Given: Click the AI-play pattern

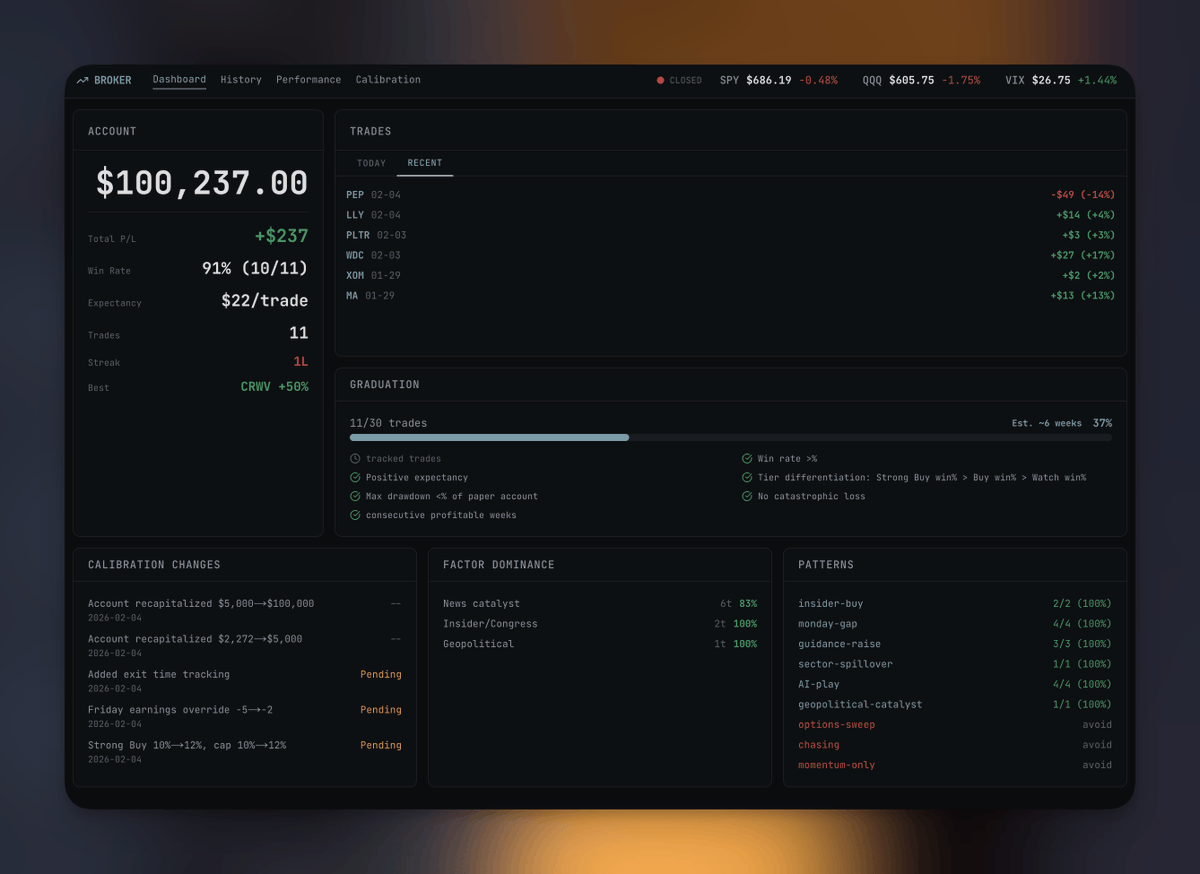Looking at the screenshot, I should coord(955,684).
